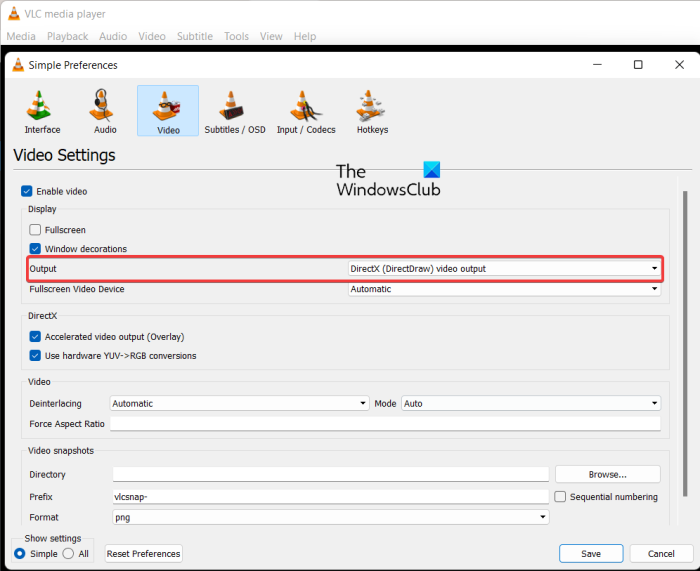
Task: Open the Tools menu
Action: point(236,36)
